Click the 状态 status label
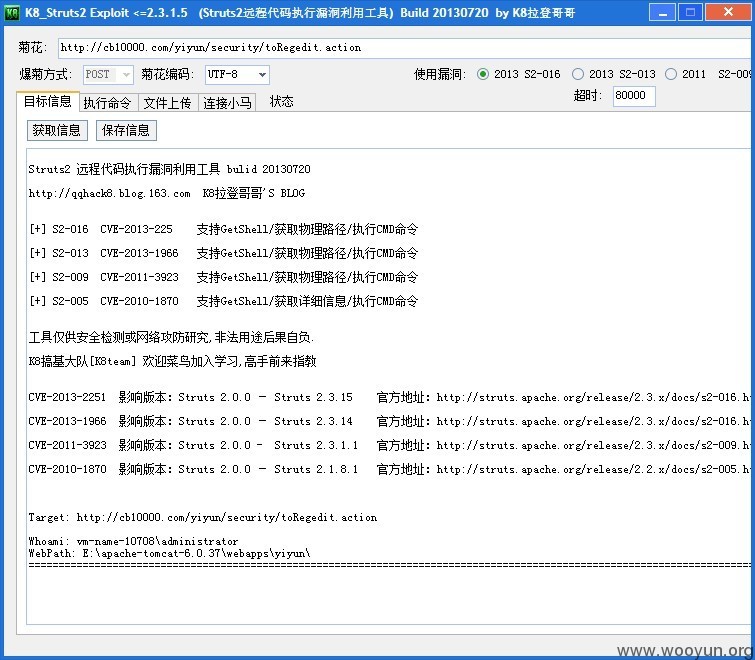This screenshot has height=660, width=755. pos(282,102)
